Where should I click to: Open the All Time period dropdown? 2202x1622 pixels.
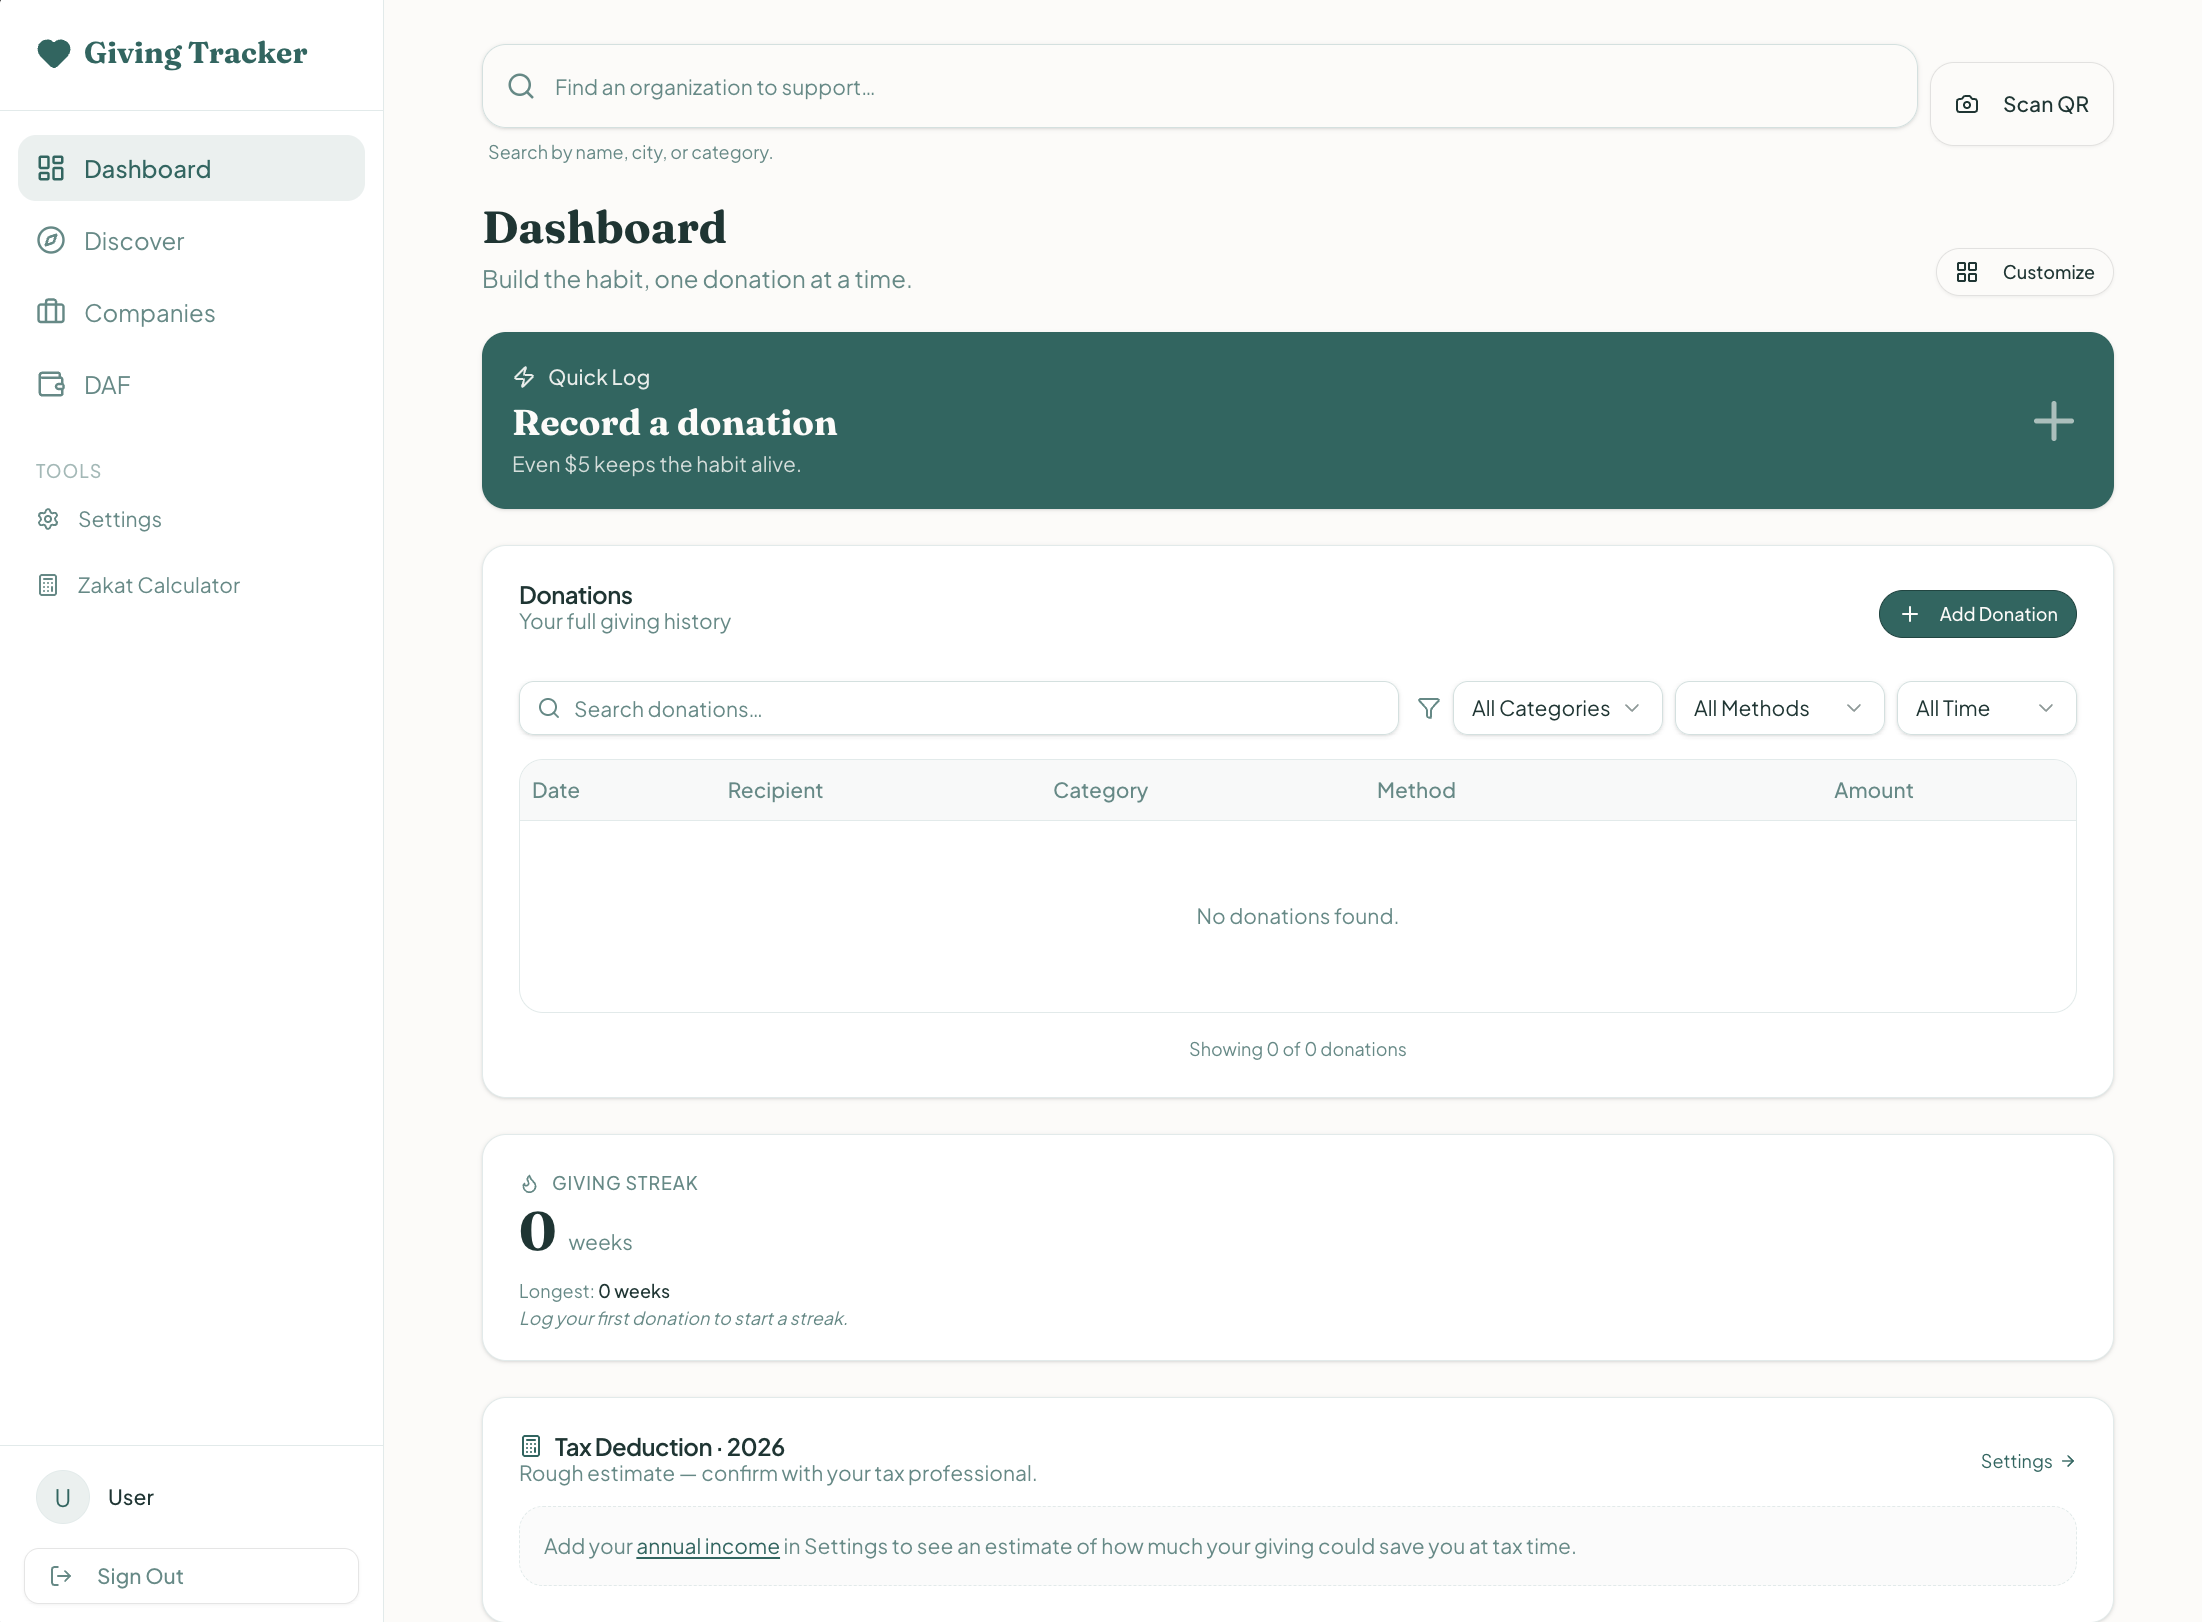[1985, 709]
